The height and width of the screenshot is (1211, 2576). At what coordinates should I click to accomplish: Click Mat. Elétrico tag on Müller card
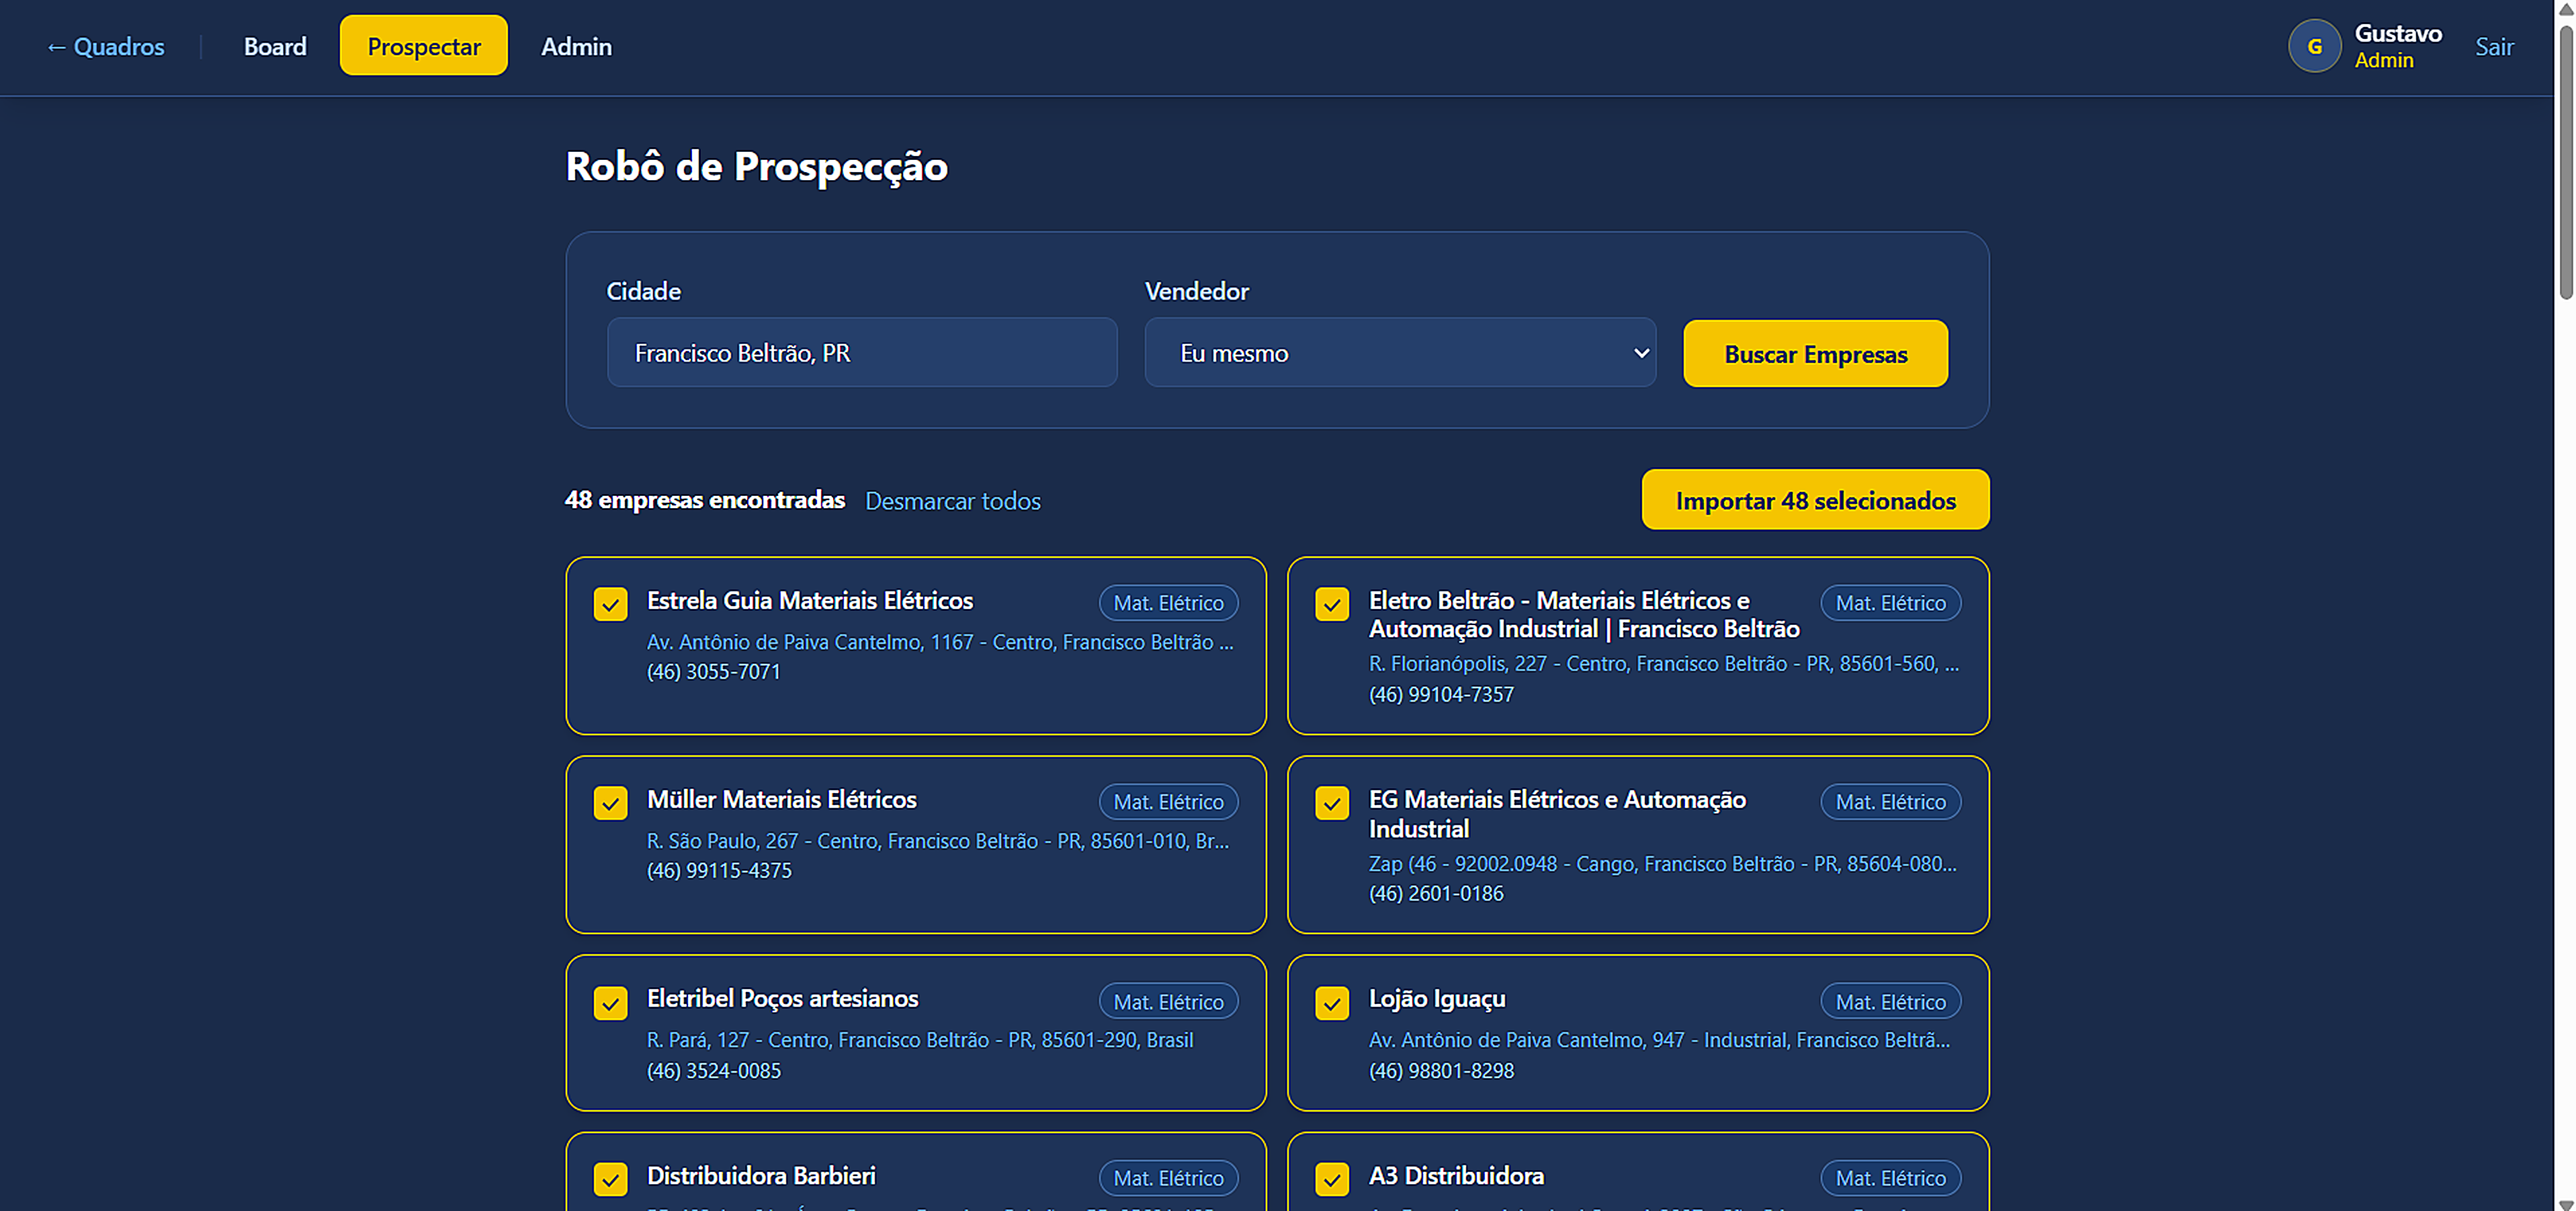tap(1168, 802)
